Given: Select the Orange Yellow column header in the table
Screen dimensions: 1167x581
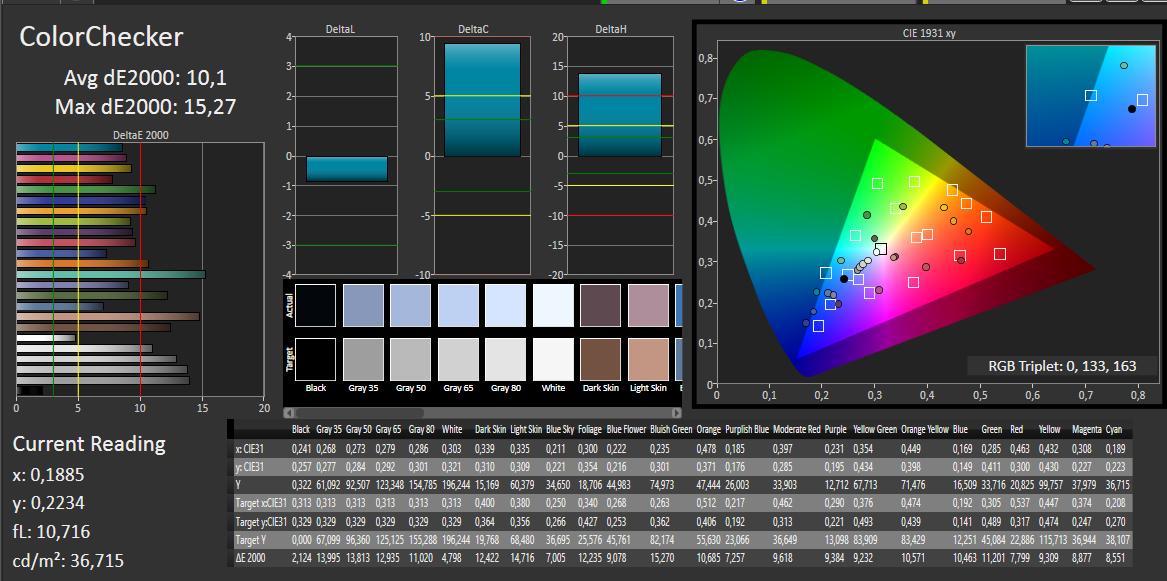Looking at the screenshot, I should pos(925,429).
